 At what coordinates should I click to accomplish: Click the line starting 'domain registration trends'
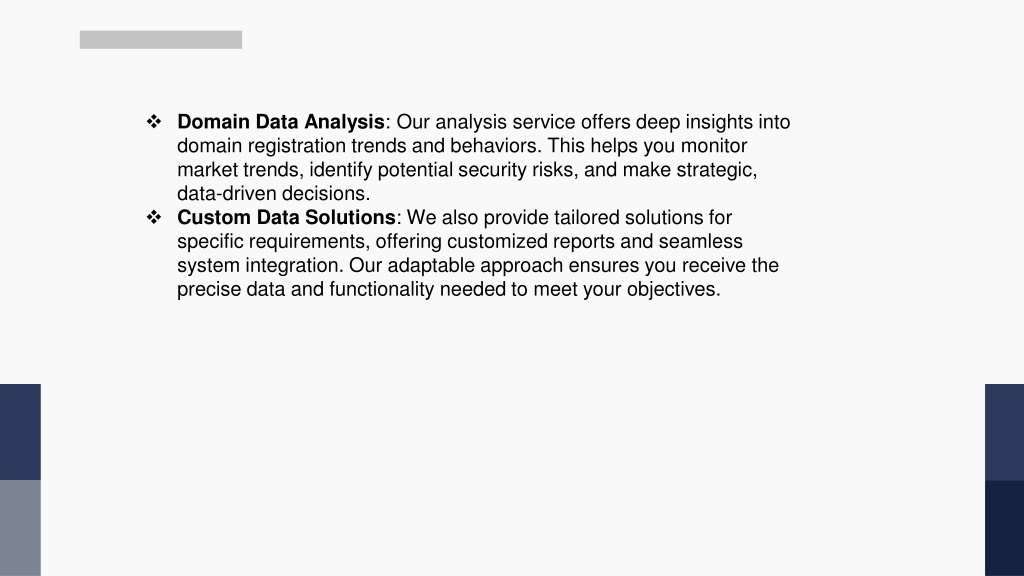tap(462, 146)
